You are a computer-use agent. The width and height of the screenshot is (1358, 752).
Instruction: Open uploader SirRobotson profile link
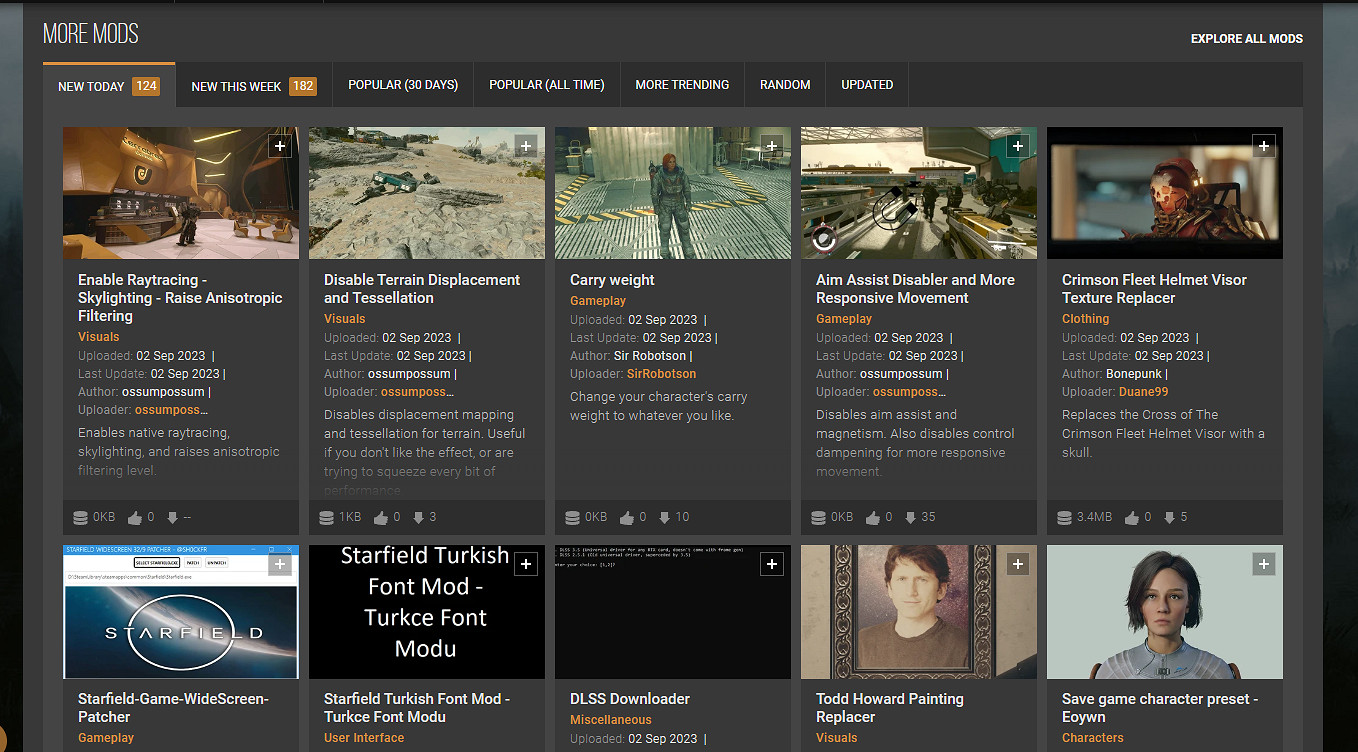661,374
